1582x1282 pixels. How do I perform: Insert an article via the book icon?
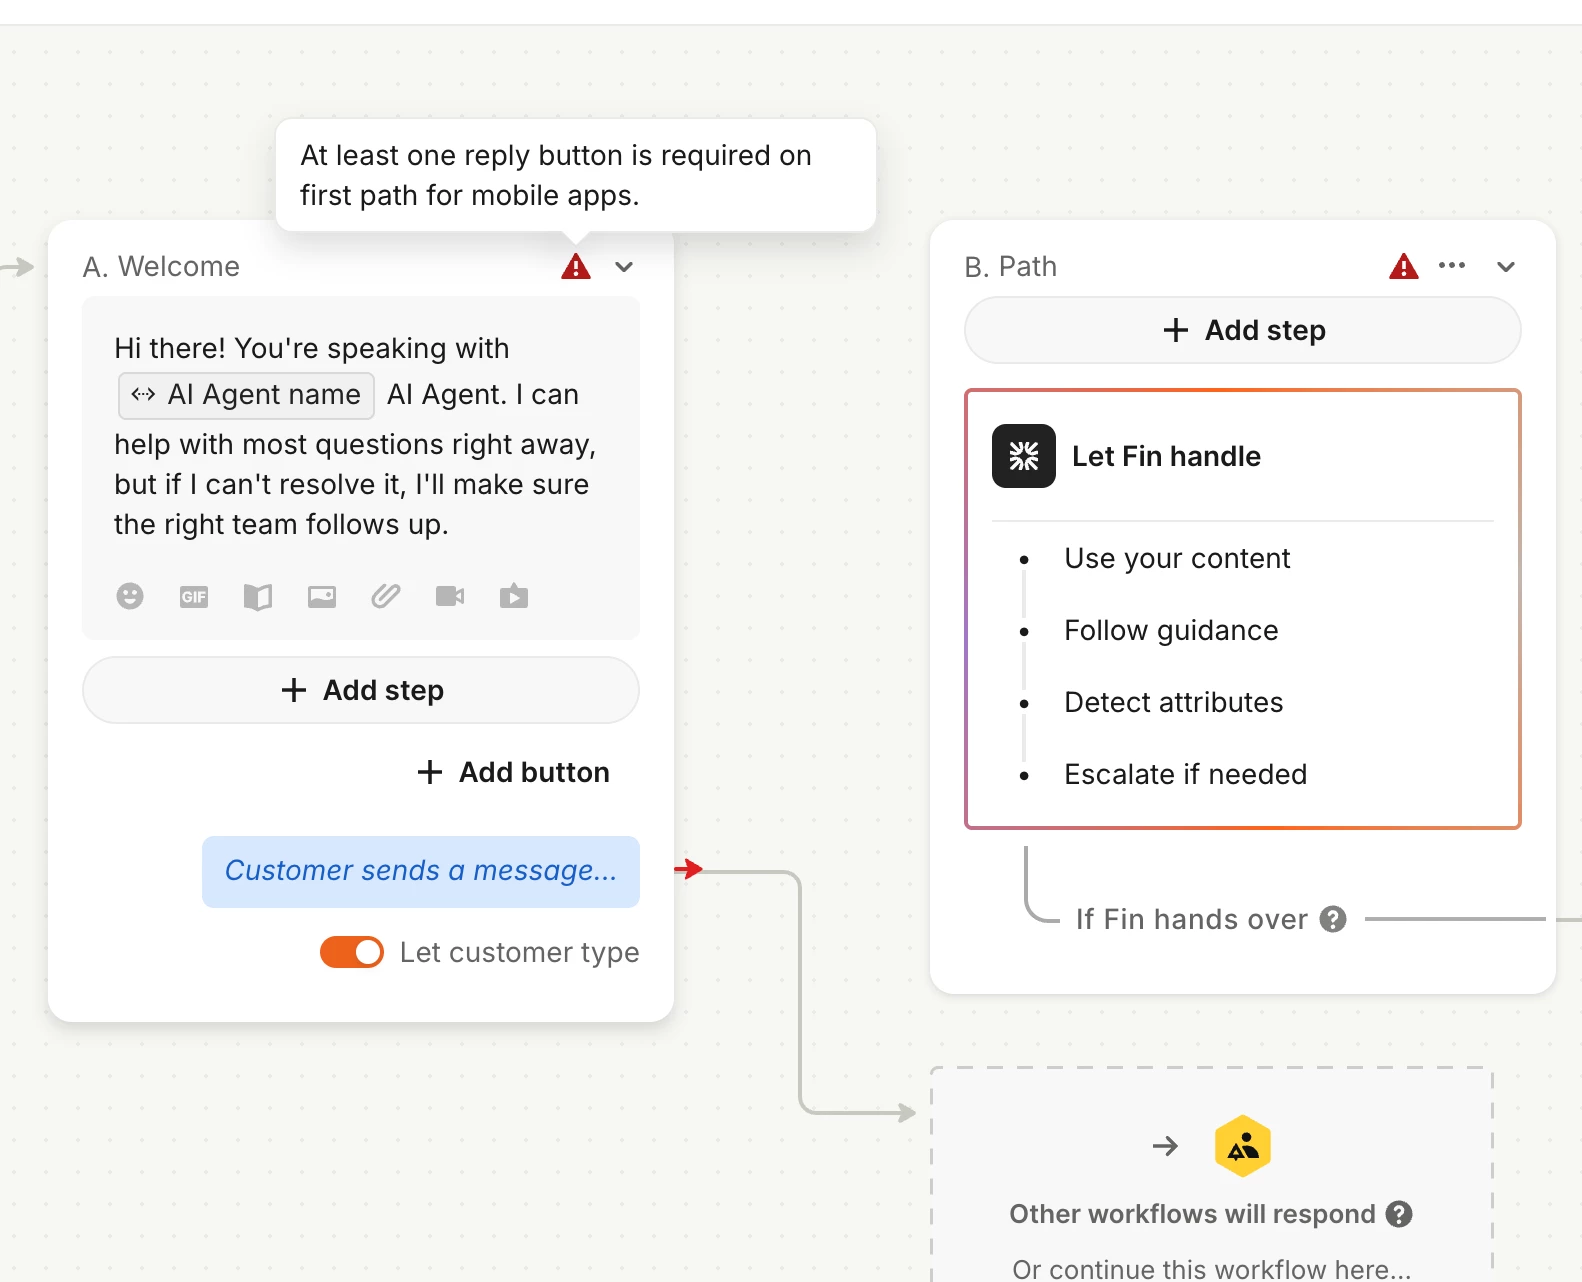258,597
